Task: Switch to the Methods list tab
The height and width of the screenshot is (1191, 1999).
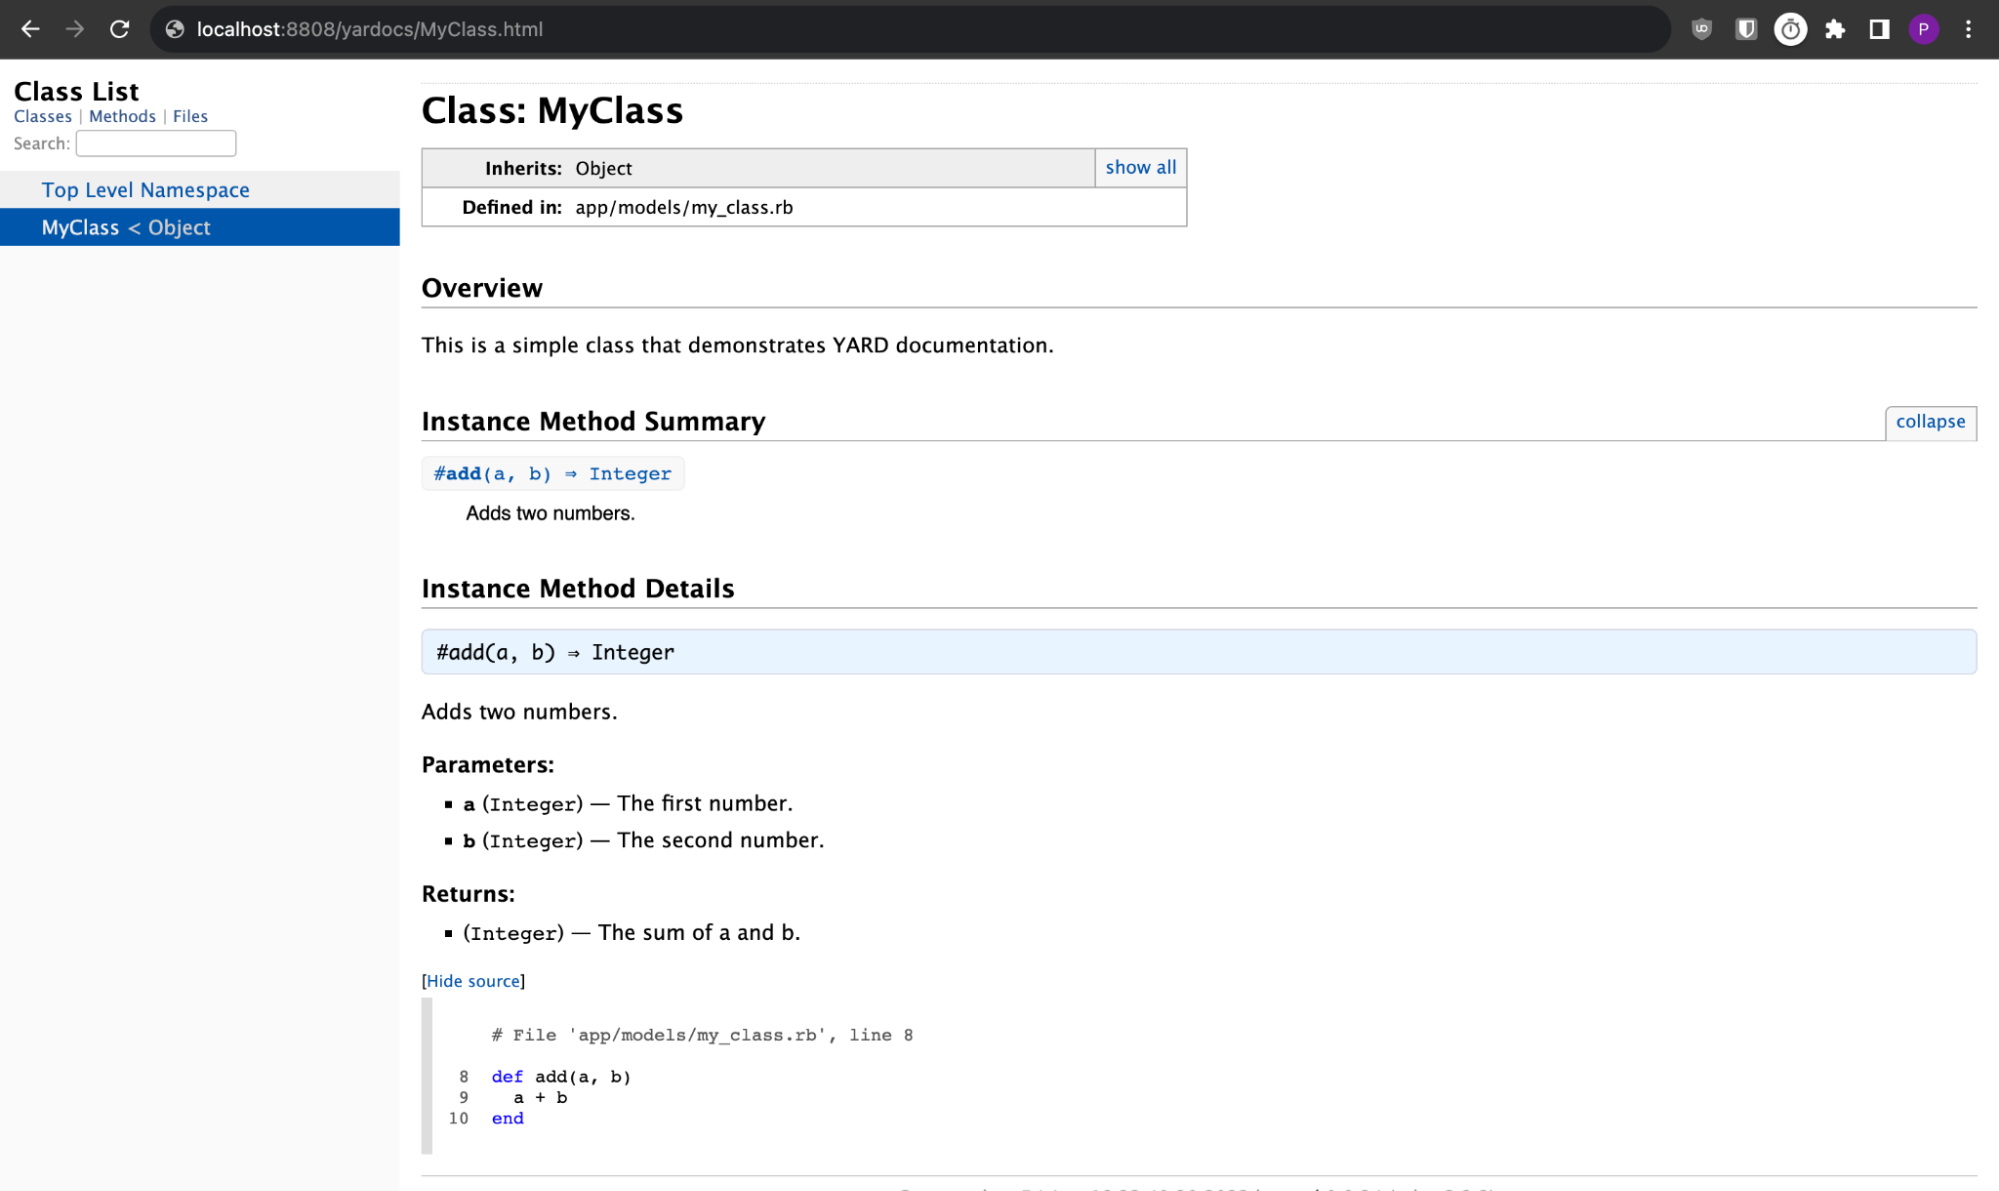Action: click(122, 116)
